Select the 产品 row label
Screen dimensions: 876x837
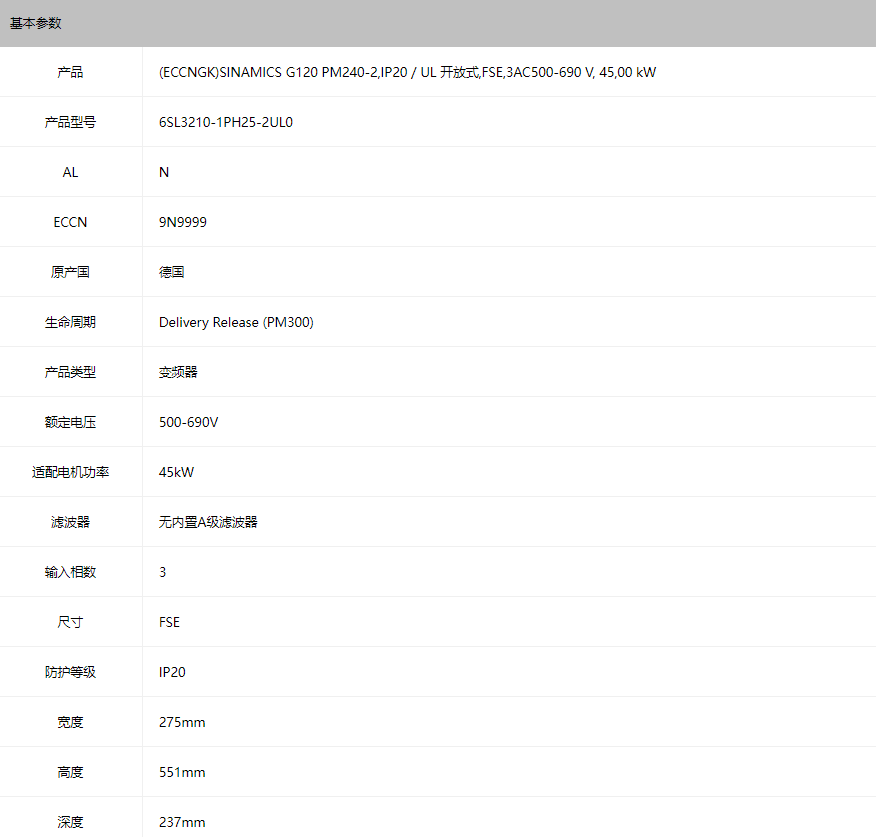[x=70, y=72]
